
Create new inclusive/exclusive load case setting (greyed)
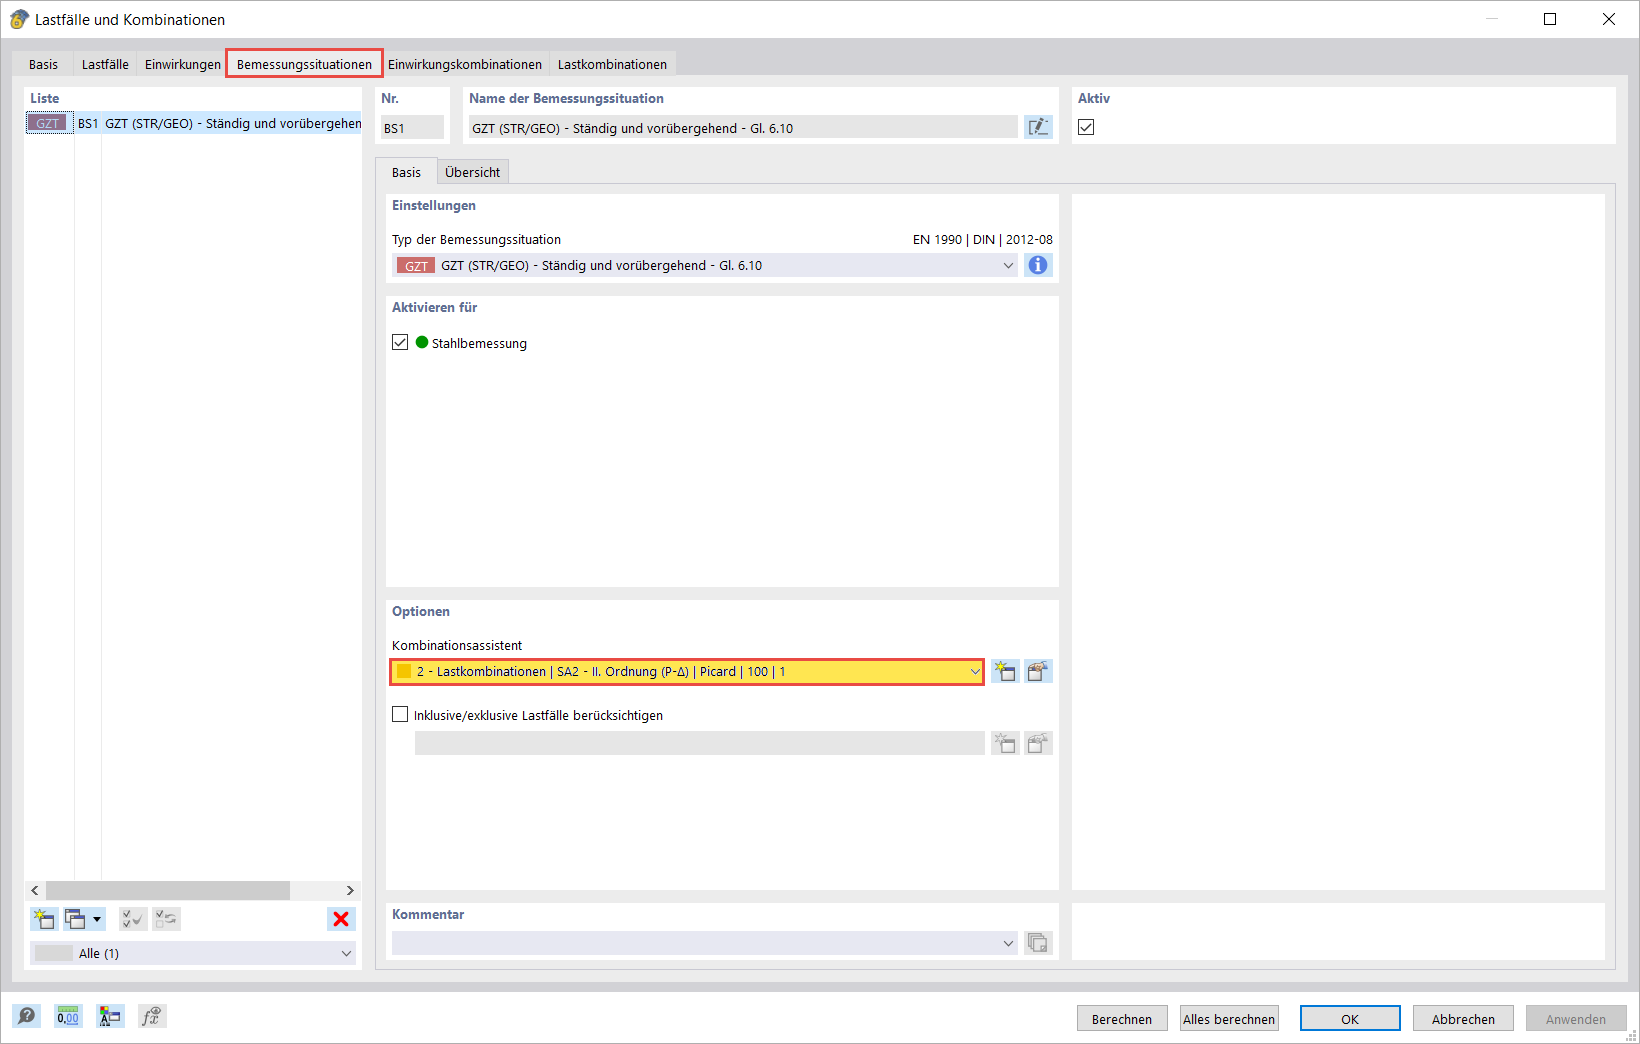tap(1005, 743)
